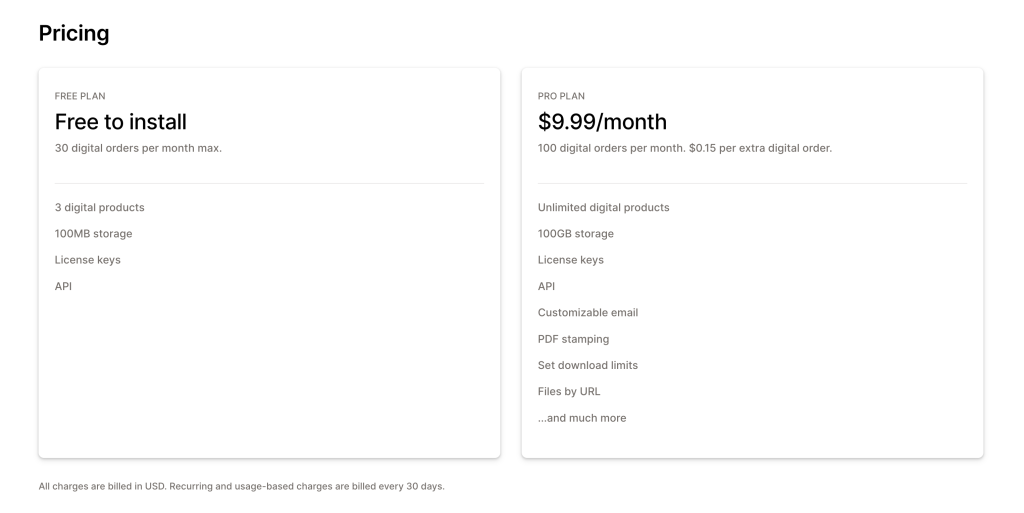Click the PDF stamping feature
1024x513 pixels.
point(573,339)
